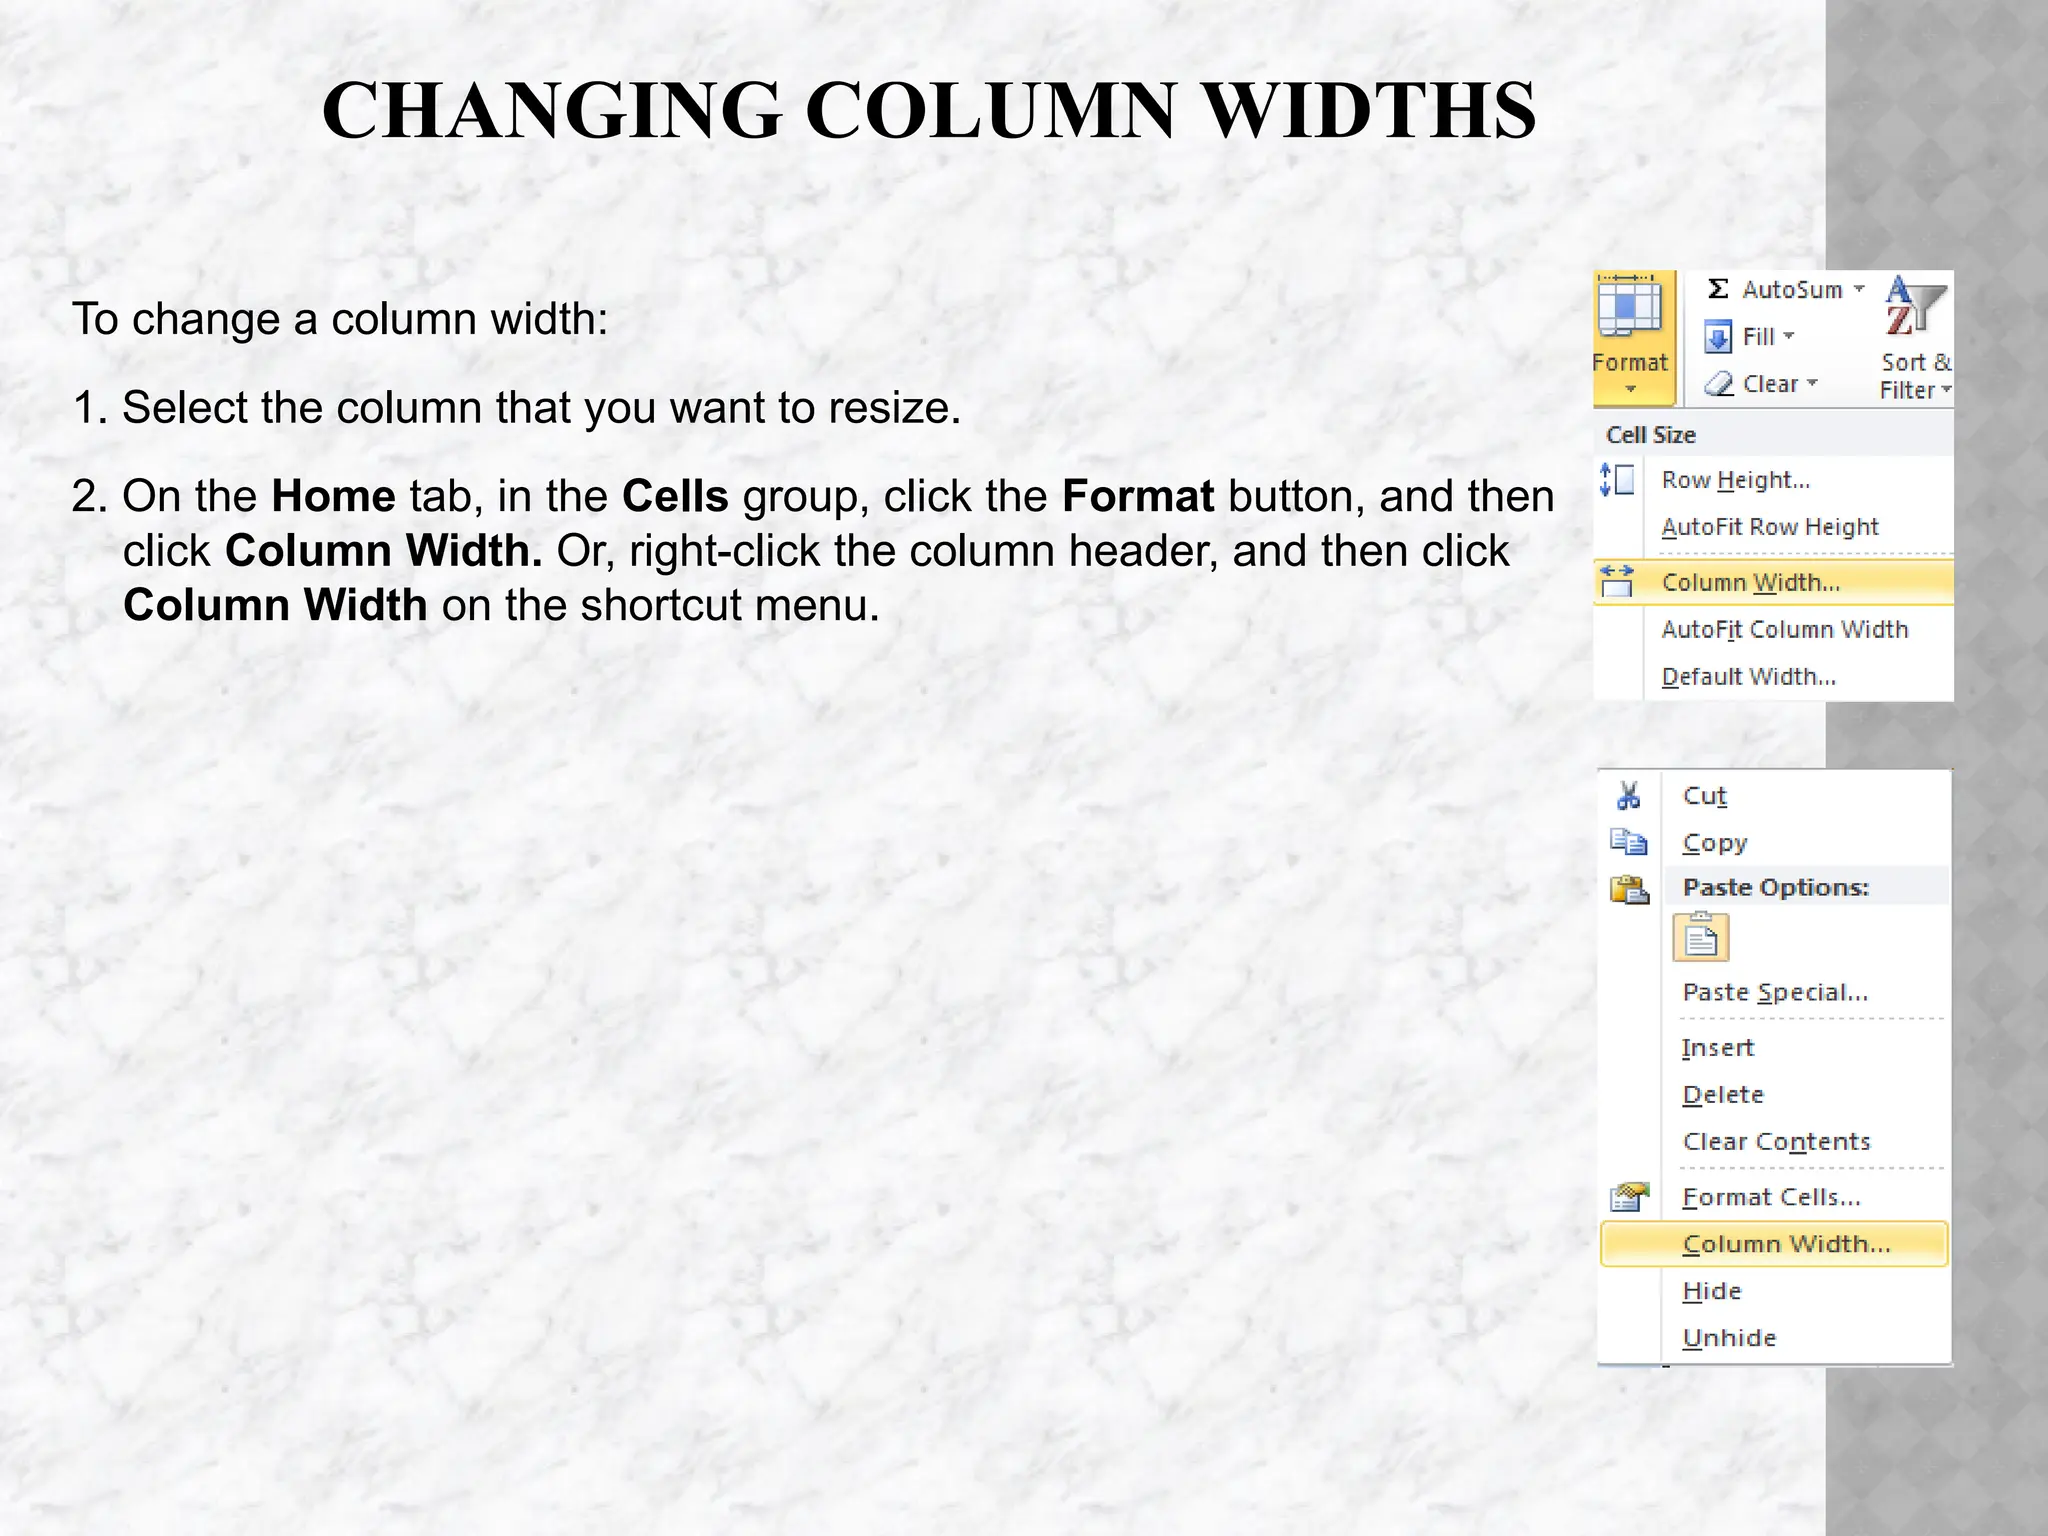
Task: Click the Fill down-arrow icon
Action: tap(1717, 337)
